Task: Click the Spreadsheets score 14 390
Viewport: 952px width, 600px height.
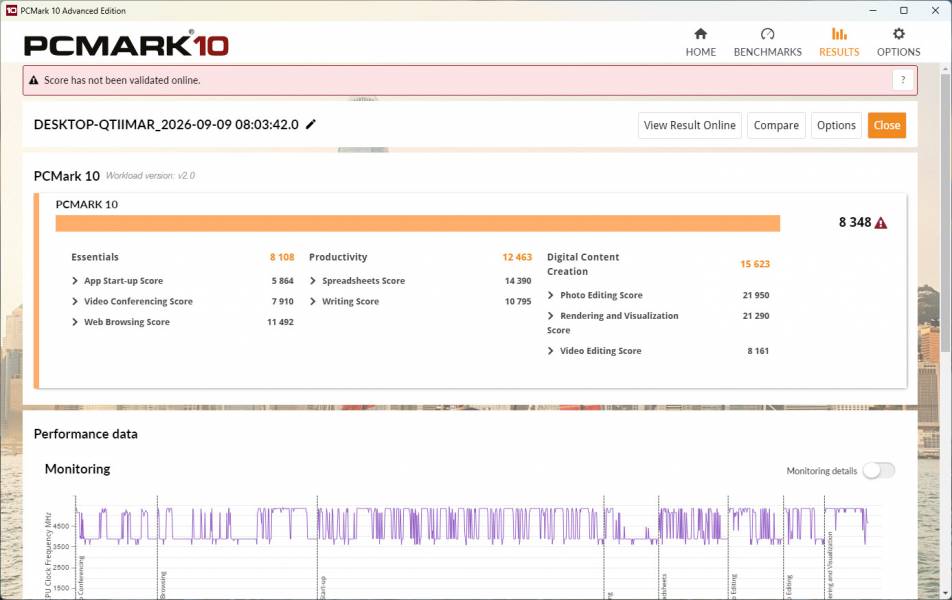Action: (518, 281)
